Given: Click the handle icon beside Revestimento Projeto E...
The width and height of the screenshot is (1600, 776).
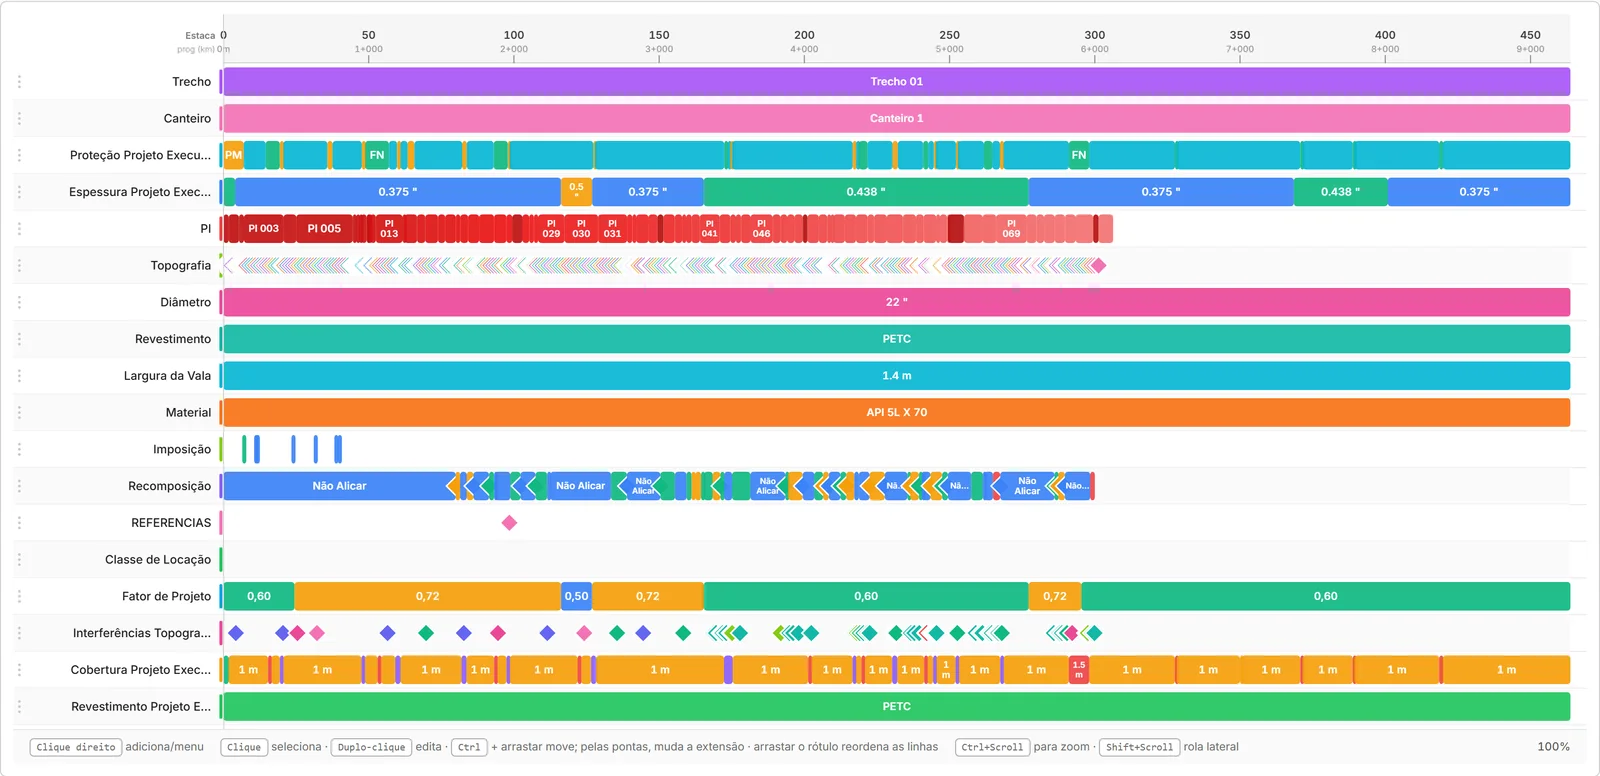Looking at the screenshot, I should pyautogui.click(x=19, y=707).
